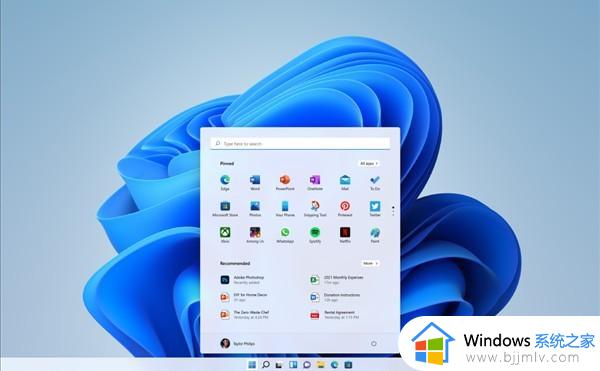
Task: Open recommended Adobe Photoshop item
Action: coord(242,280)
